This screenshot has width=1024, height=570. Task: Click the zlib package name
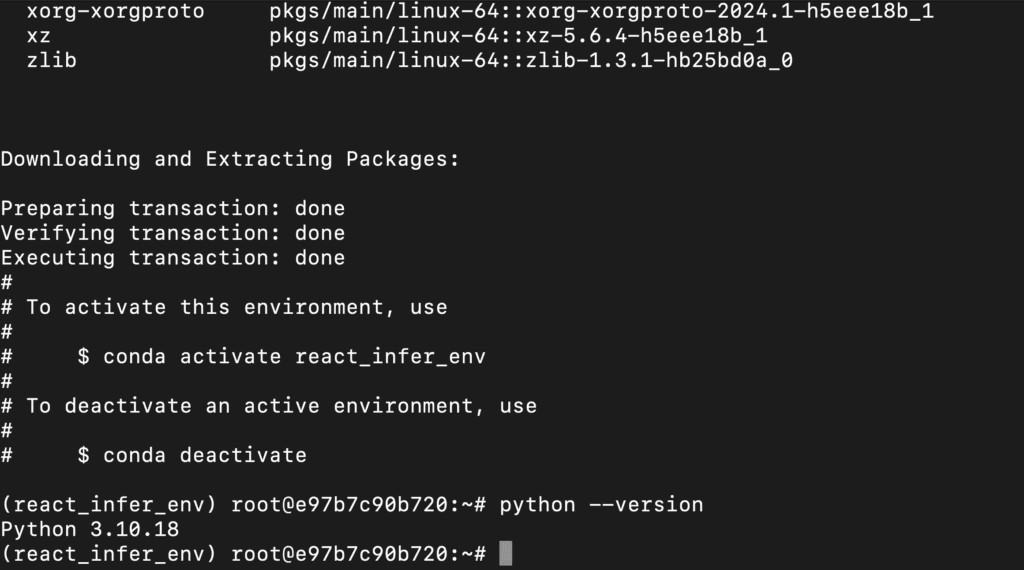coord(52,60)
